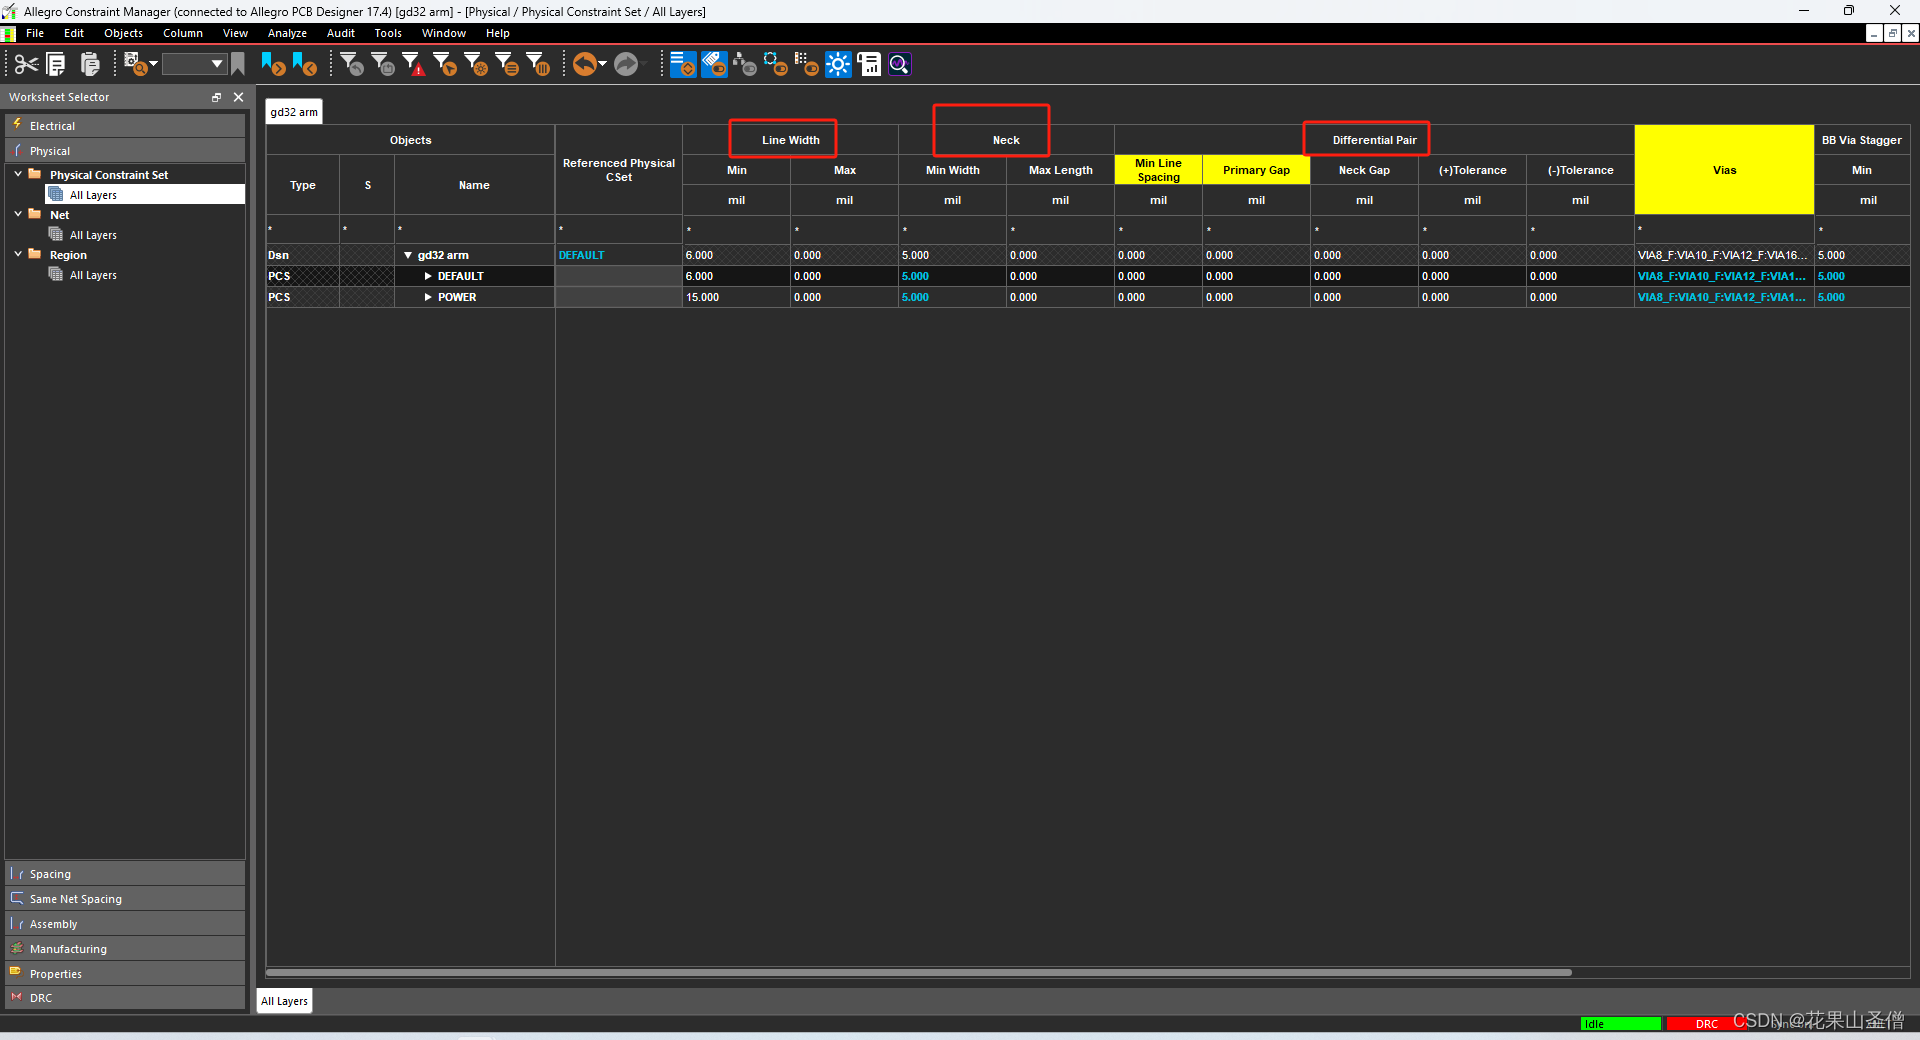1920x1040 pixels.
Task: Click the orange Undo arrow
Action: pos(584,65)
